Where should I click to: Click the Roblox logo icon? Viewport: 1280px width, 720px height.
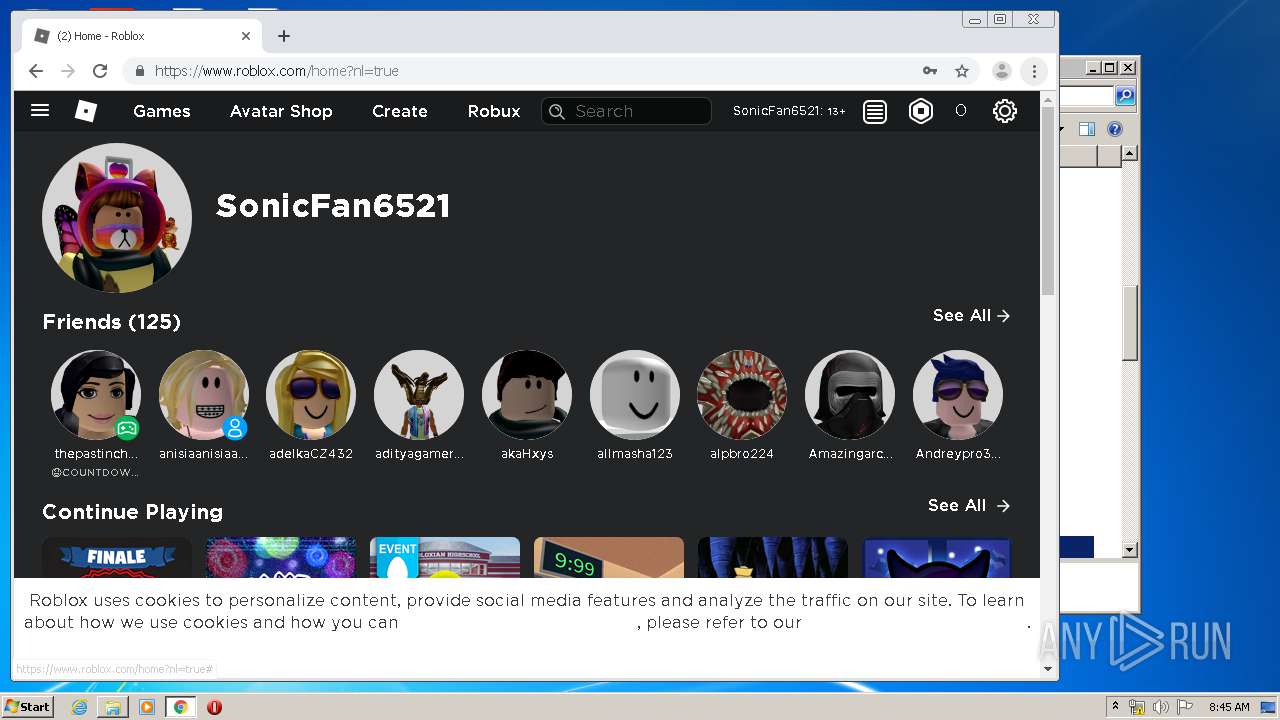(86, 111)
